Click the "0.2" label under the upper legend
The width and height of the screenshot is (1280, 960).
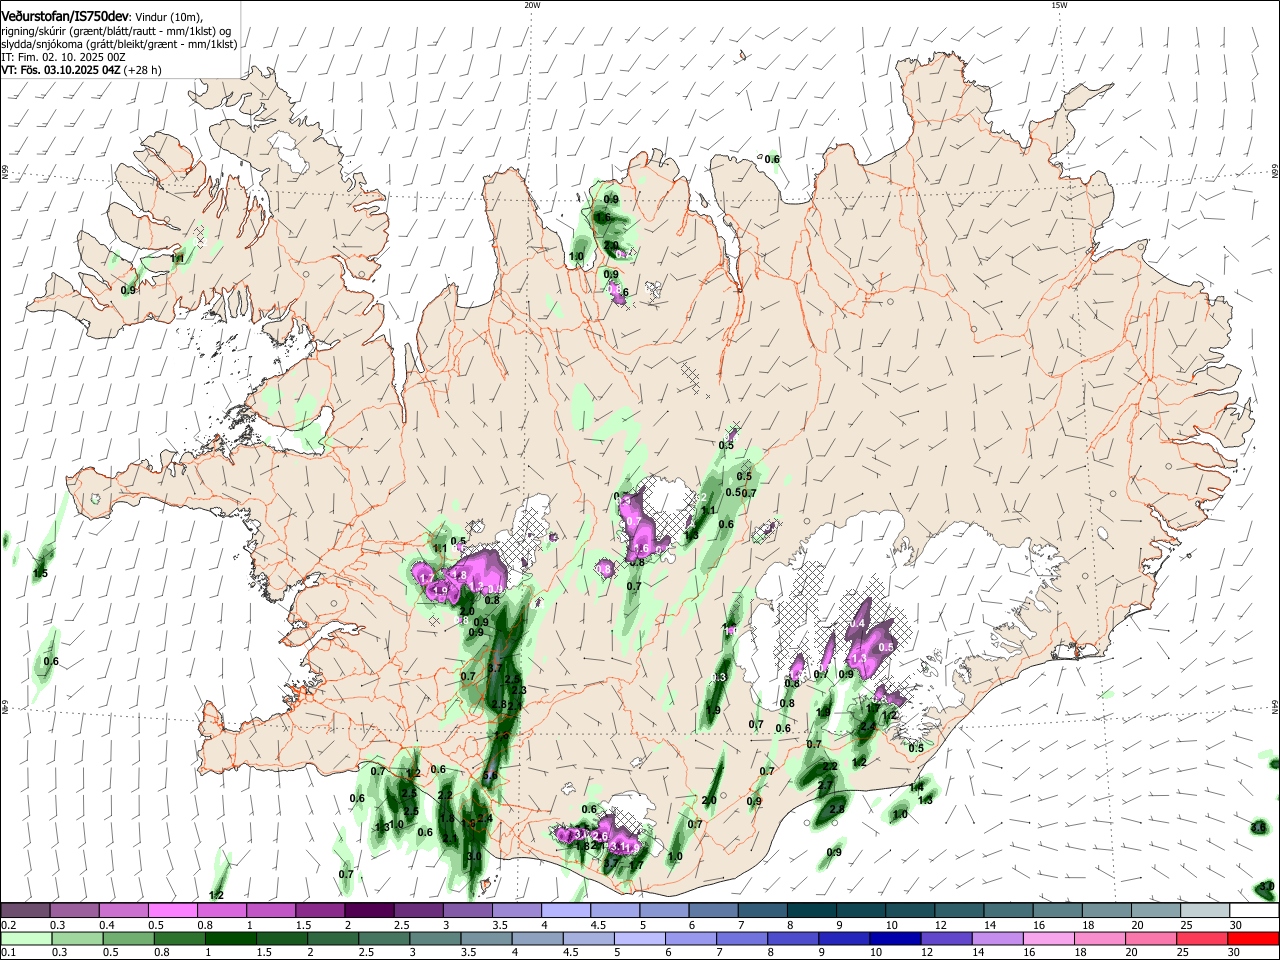pos(7,925)
